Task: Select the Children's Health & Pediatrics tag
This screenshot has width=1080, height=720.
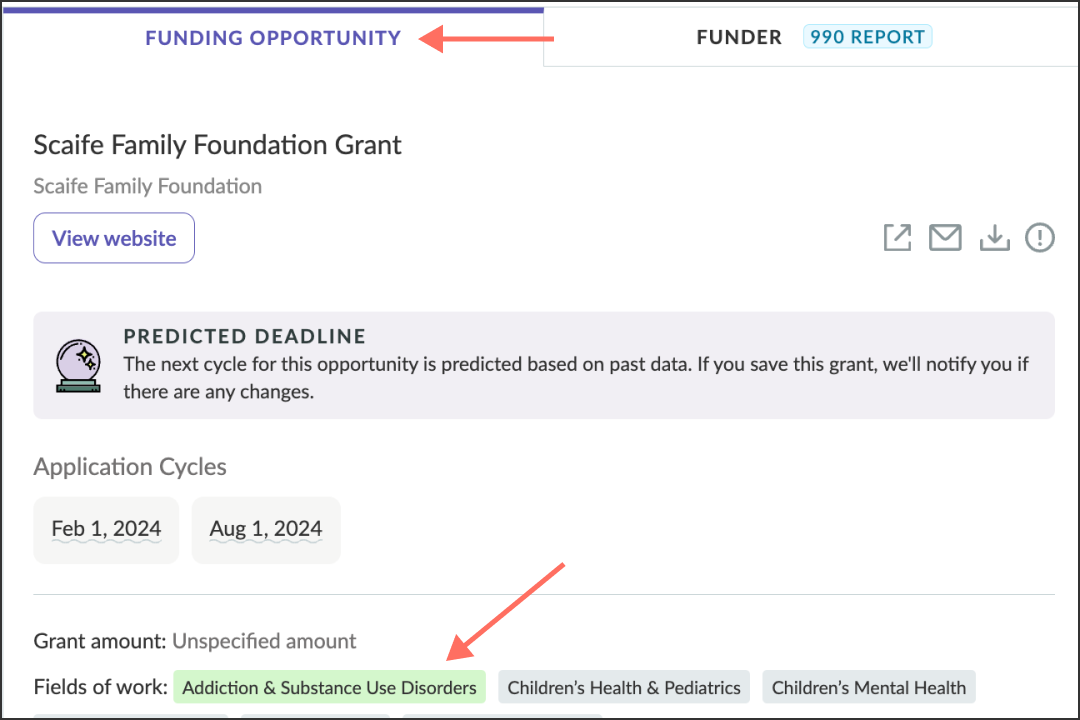Action: pyautogui.click(x=624, y=687)
